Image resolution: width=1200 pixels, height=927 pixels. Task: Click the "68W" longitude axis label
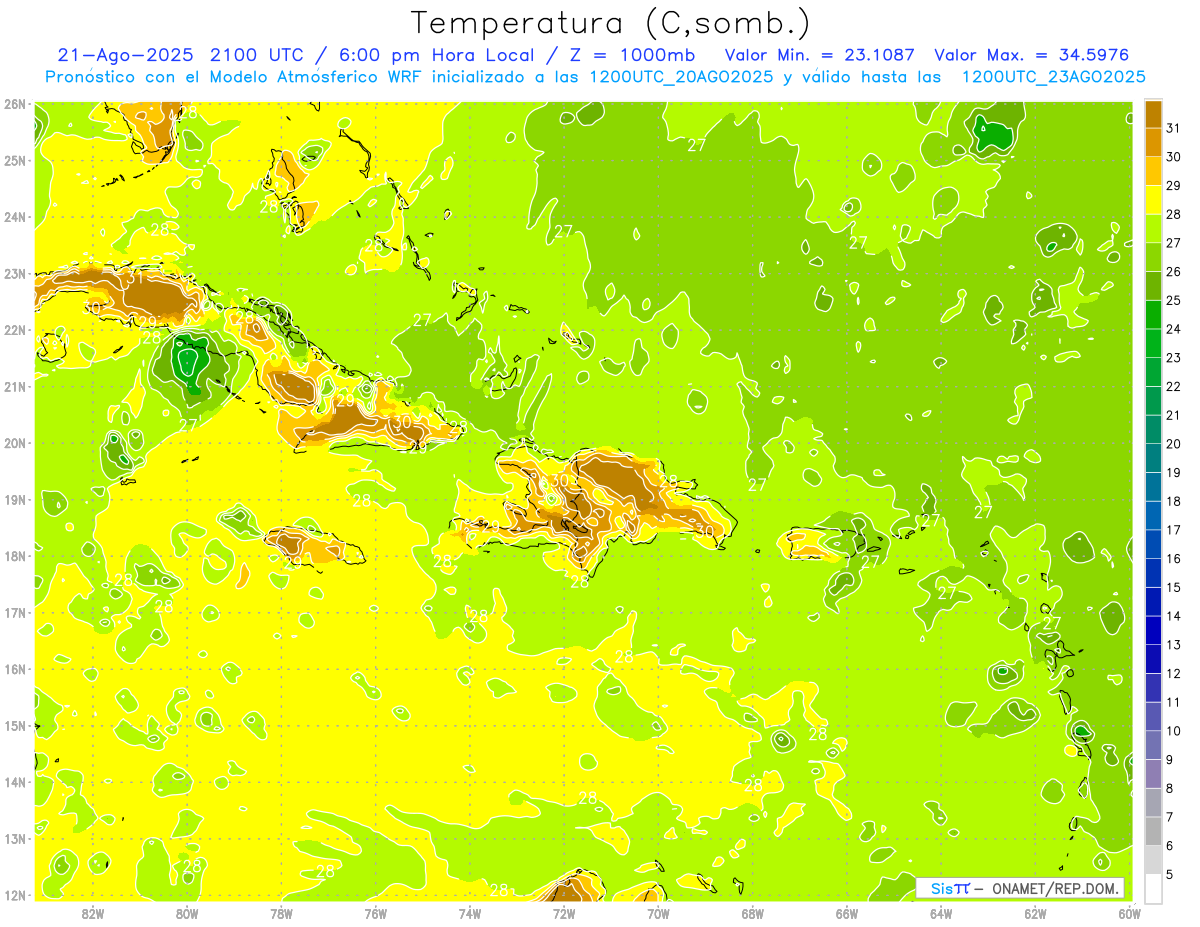(753, 913)
